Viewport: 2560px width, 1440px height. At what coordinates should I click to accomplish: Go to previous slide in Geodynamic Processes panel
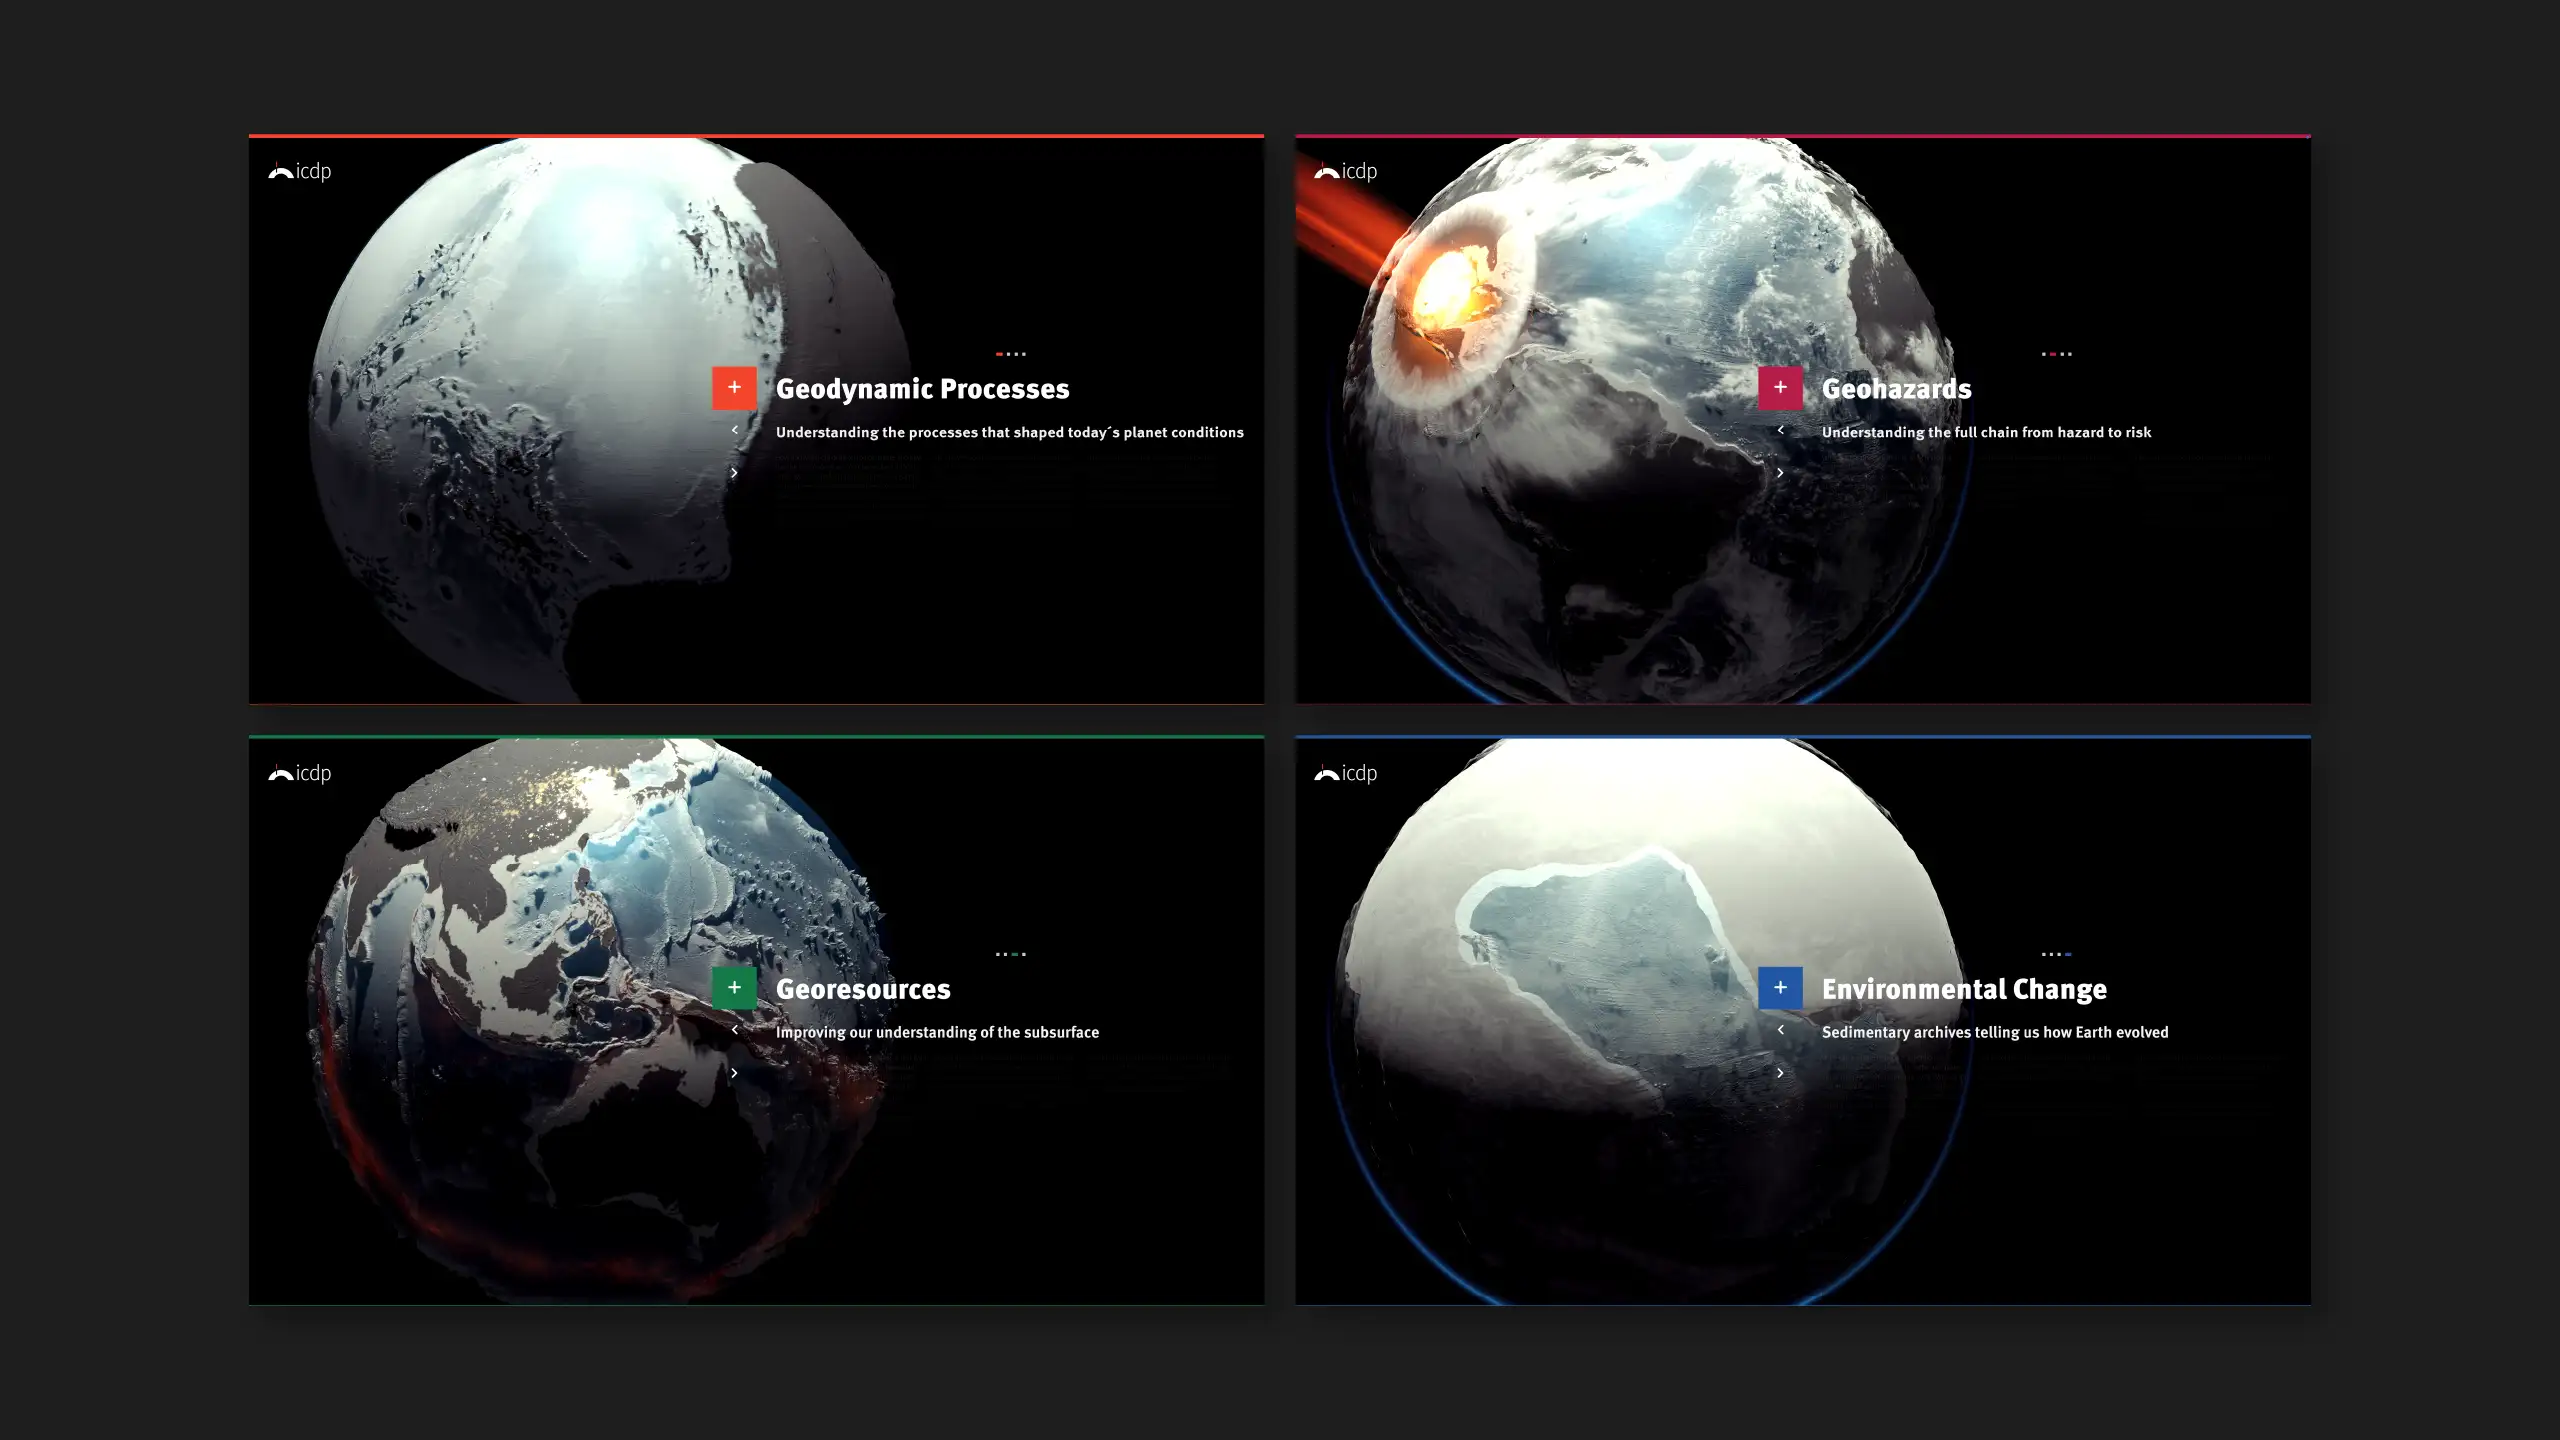[734, 430]
